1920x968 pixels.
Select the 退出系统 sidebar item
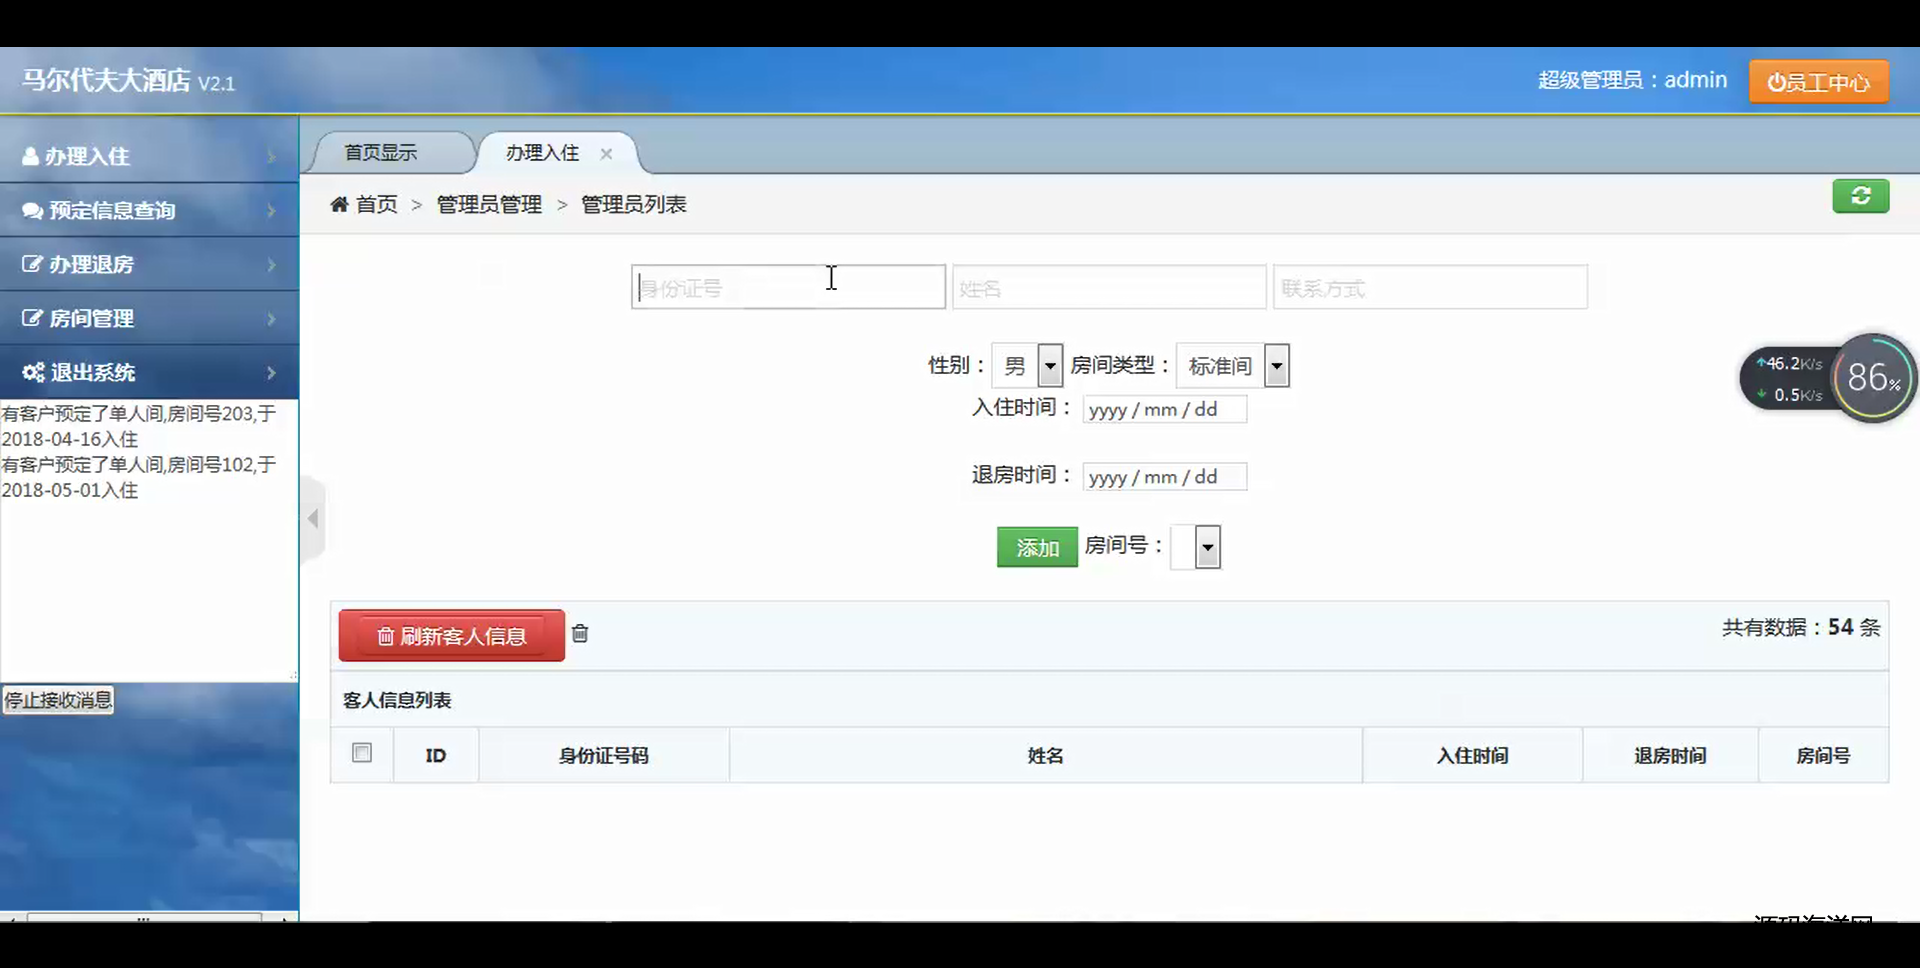point(149,373)
